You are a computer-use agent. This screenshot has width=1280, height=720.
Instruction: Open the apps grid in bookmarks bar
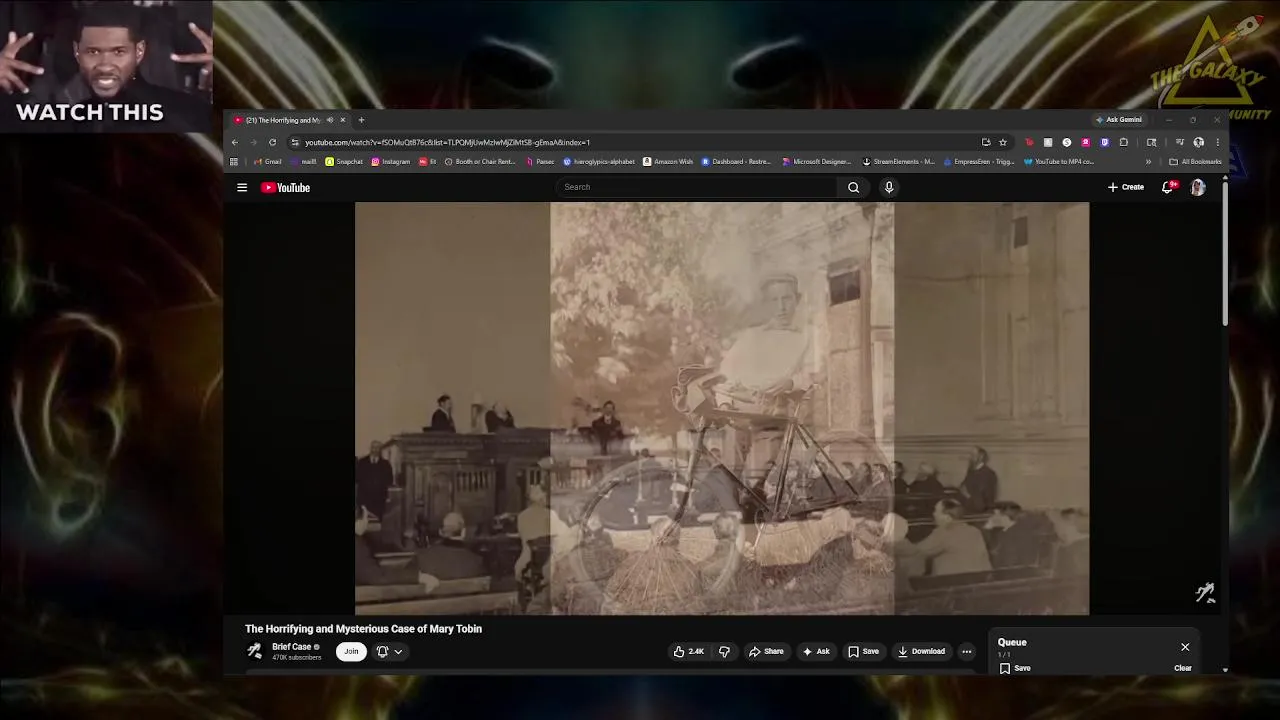coord(234,162)
